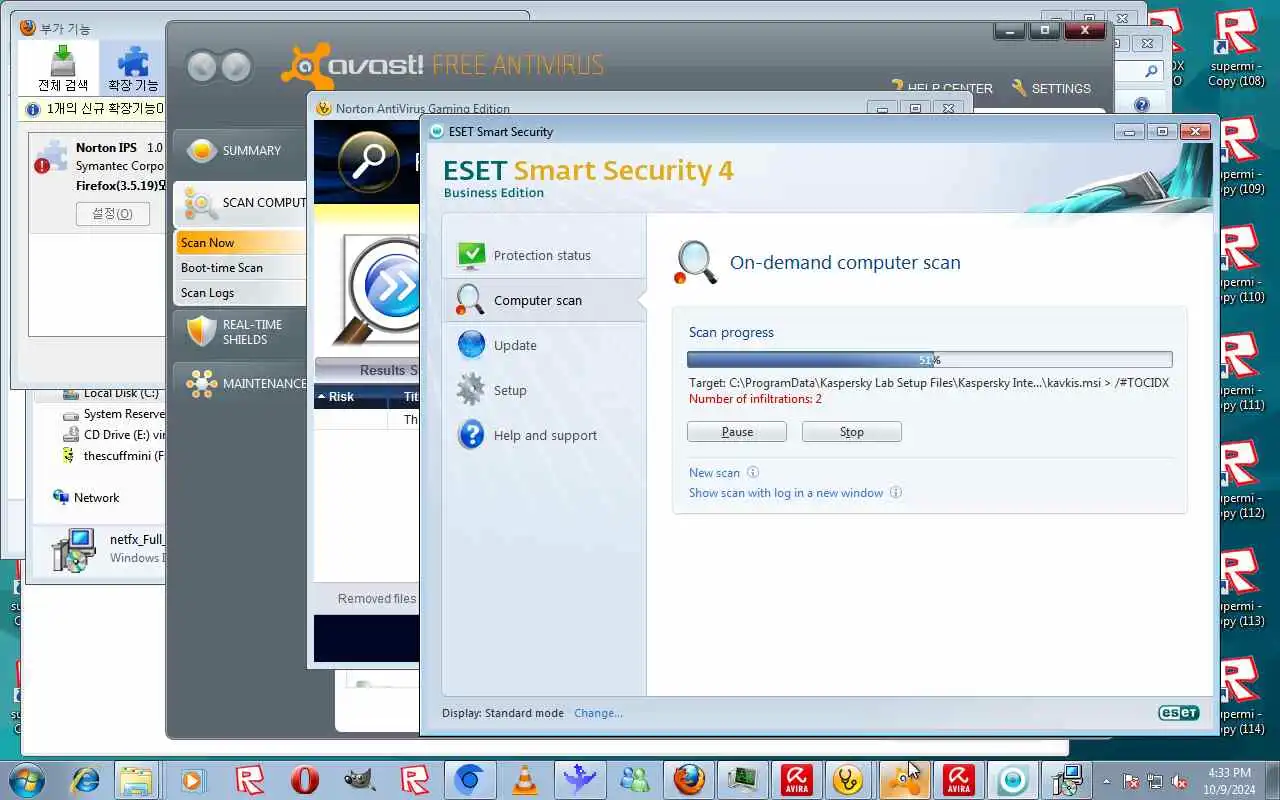Open VLC media player cone on taskbar
1280x800 pixels.
(524, 779)
